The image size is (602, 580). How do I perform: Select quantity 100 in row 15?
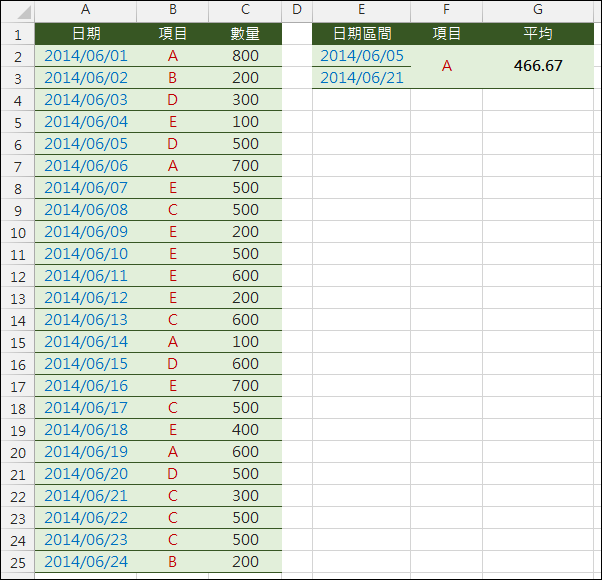tap(245, 342)
